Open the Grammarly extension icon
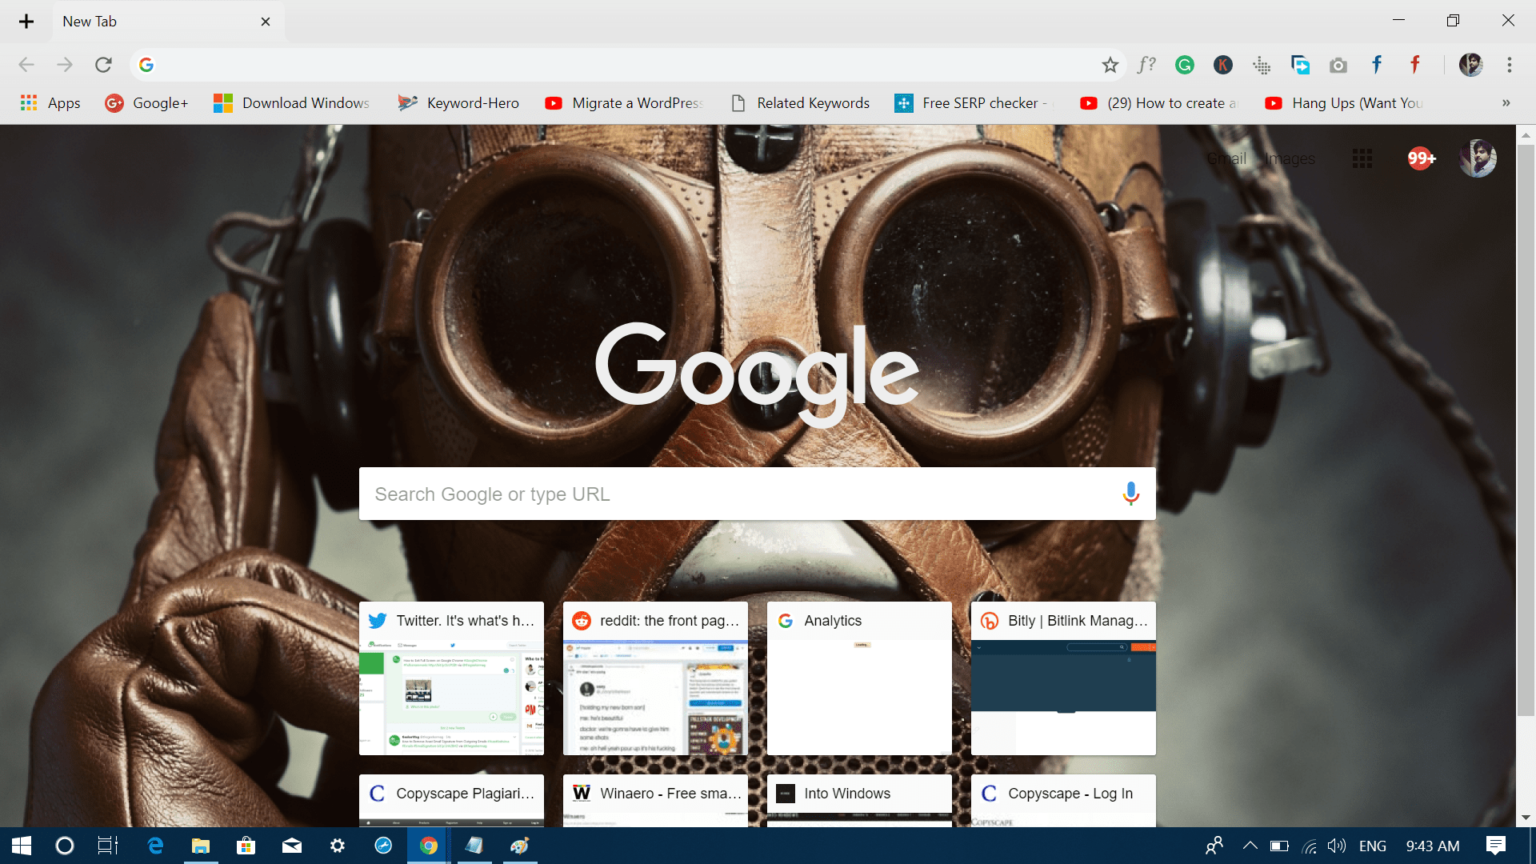The width and height of the screenshot is (1536, 864). pos(1185,65)
